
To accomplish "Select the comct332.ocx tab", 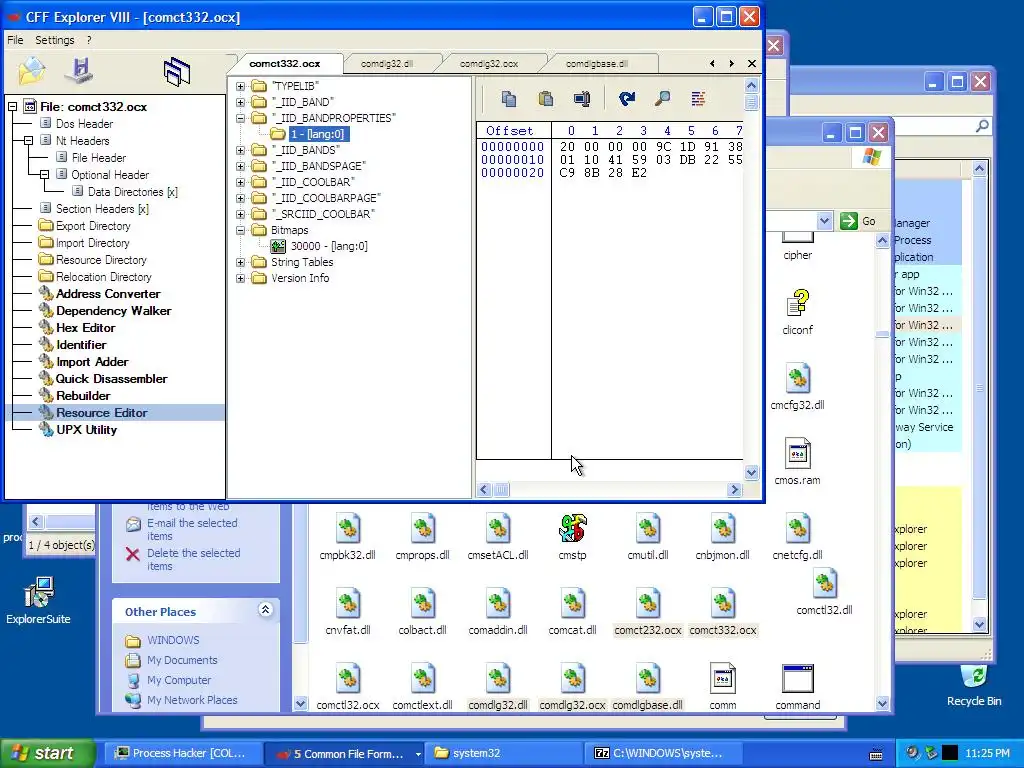I will [x=285, y=63].
